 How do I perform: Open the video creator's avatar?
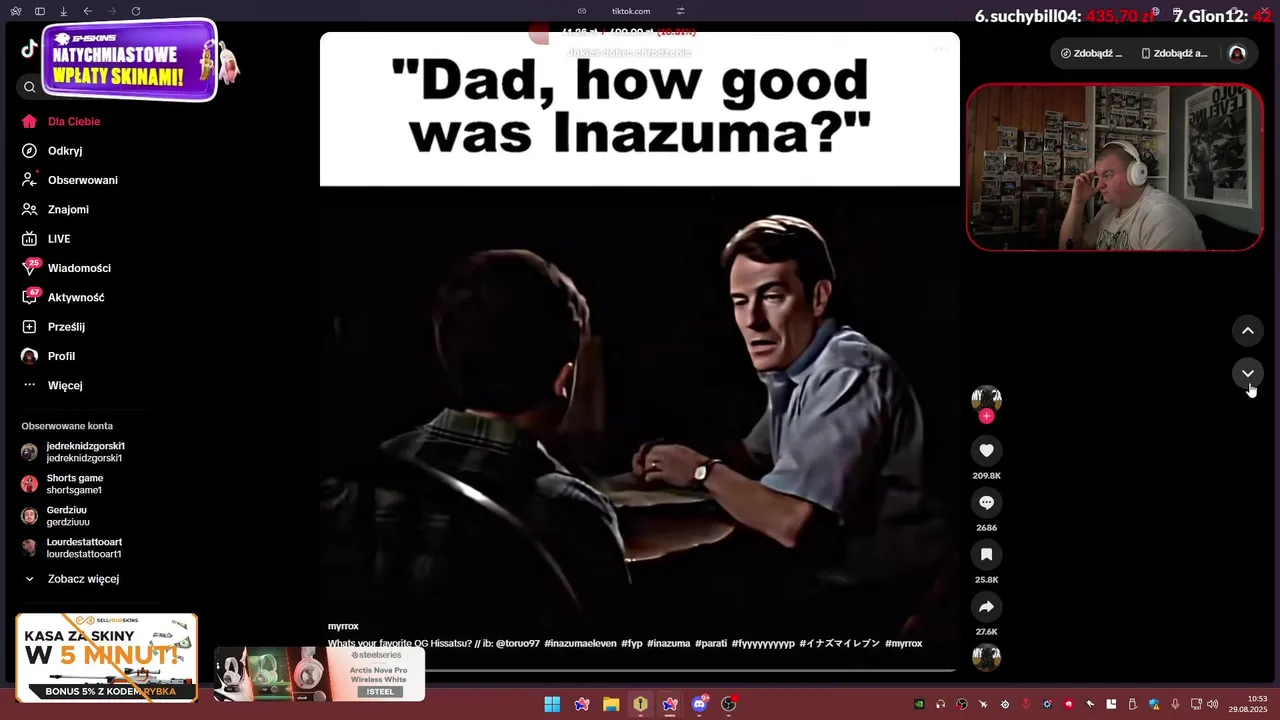pos(986,399)
